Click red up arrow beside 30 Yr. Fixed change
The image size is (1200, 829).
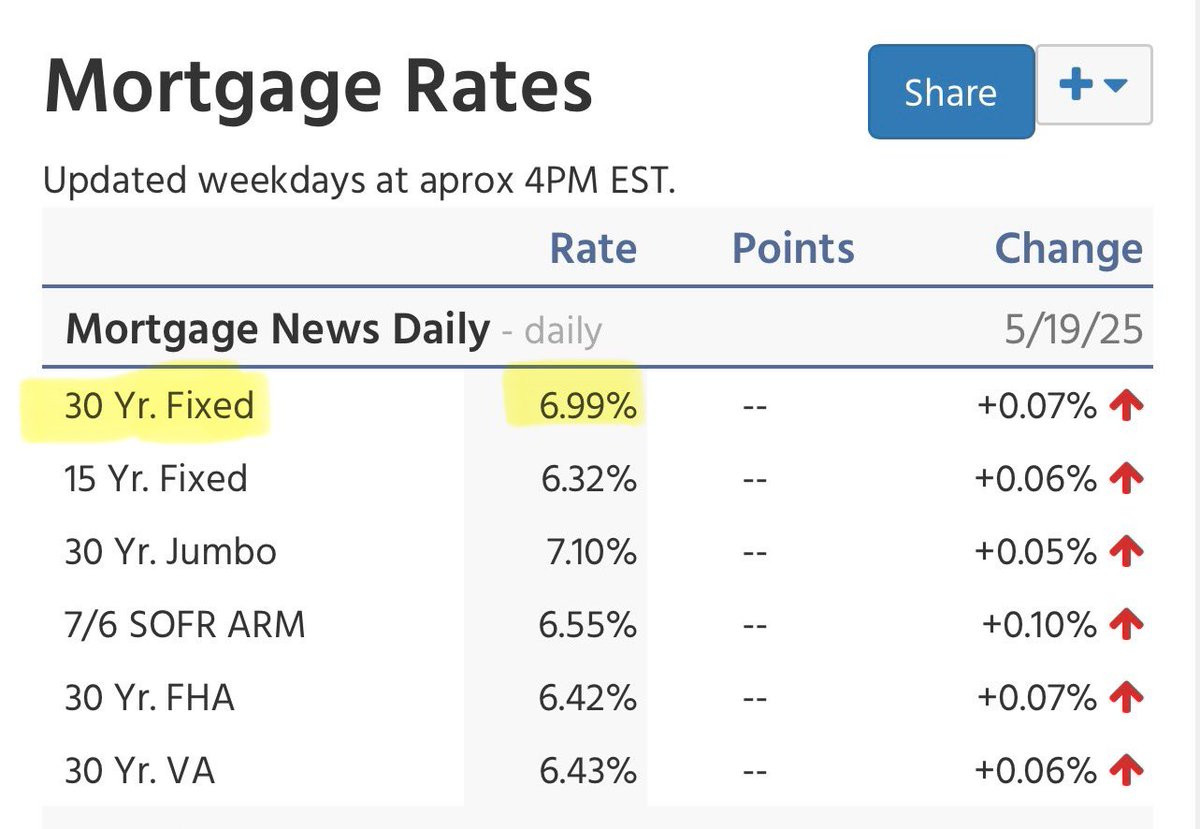(1126, 406)
